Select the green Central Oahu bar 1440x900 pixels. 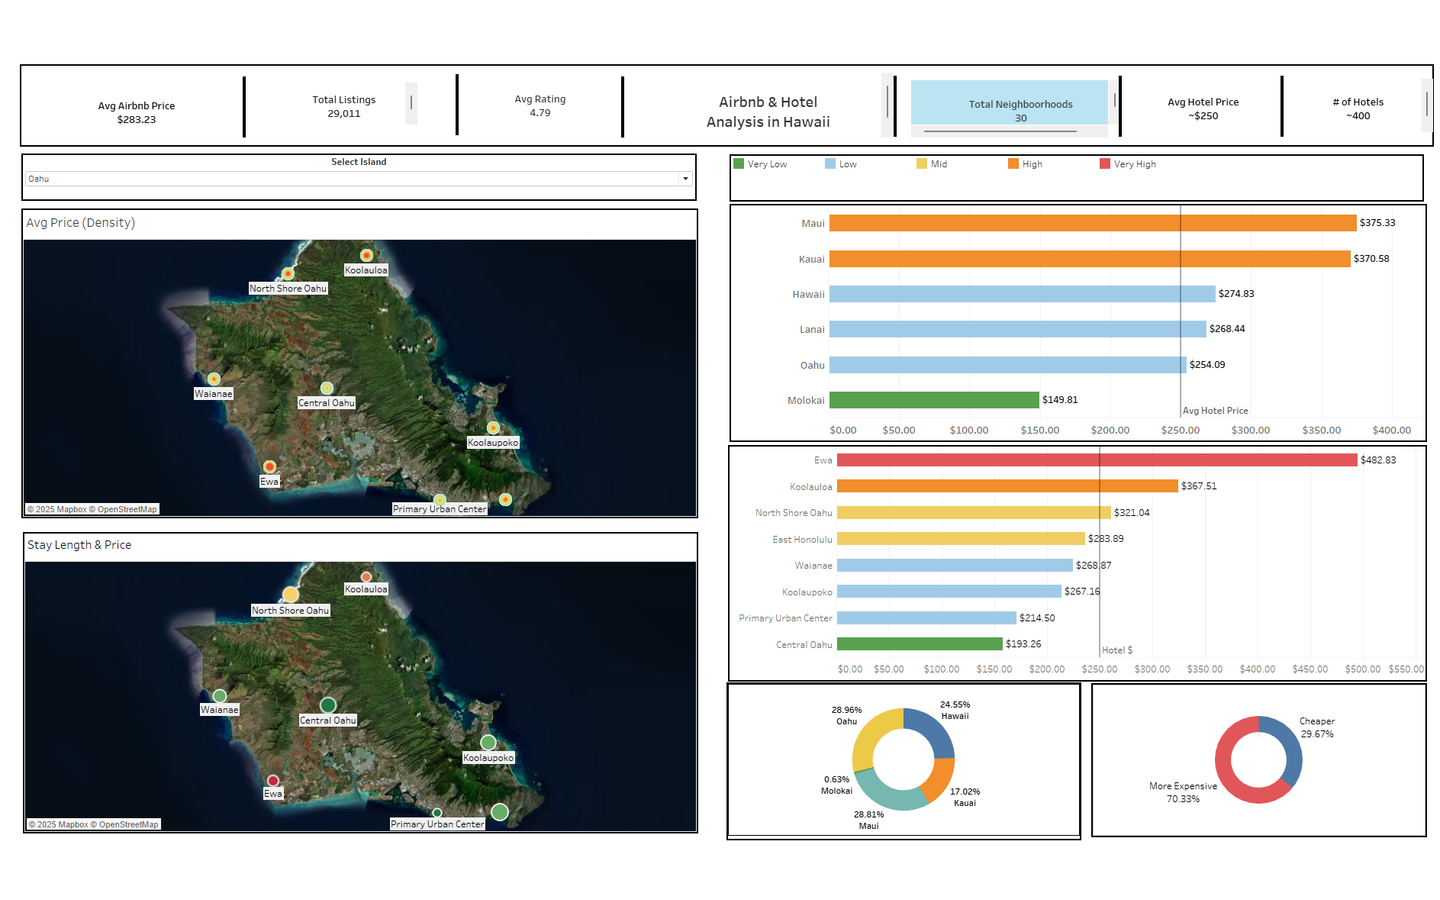point(920,644)
